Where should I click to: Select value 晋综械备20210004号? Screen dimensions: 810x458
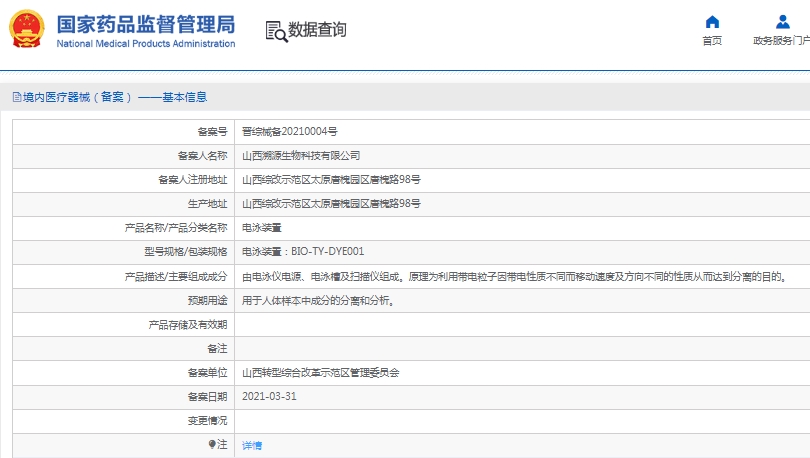290,132
